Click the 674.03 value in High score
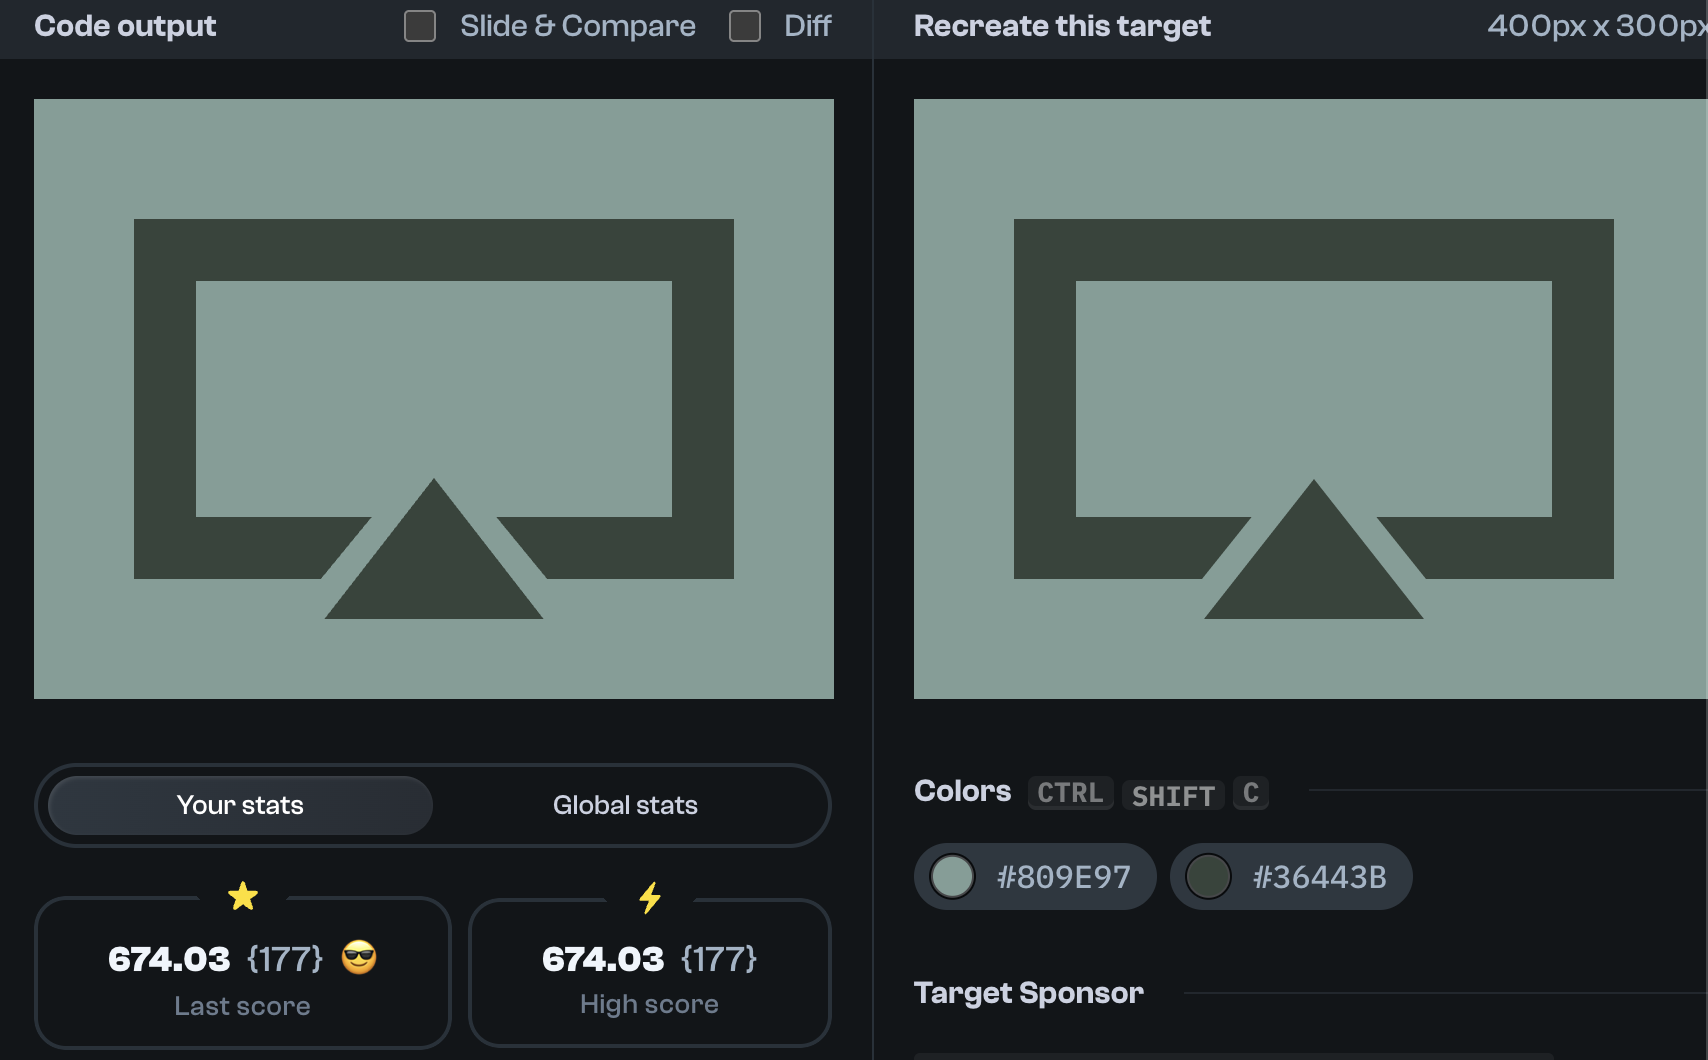Viewport: 1708px width, 1060px height. coord(603,959)
